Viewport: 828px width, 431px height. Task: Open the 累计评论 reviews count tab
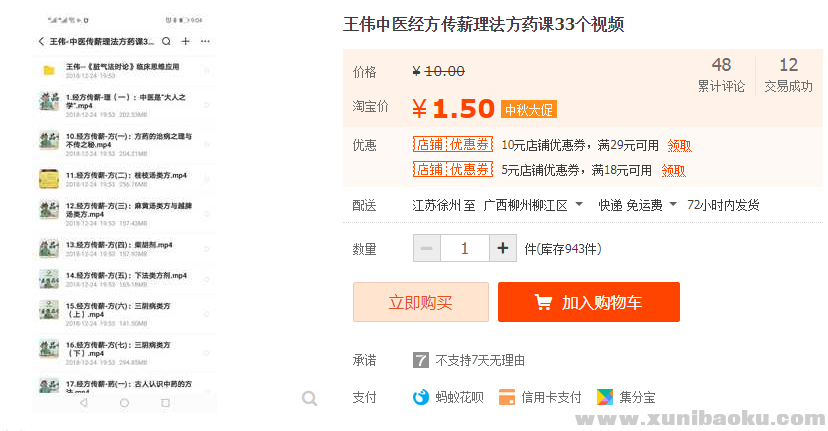tap(721, 75)
